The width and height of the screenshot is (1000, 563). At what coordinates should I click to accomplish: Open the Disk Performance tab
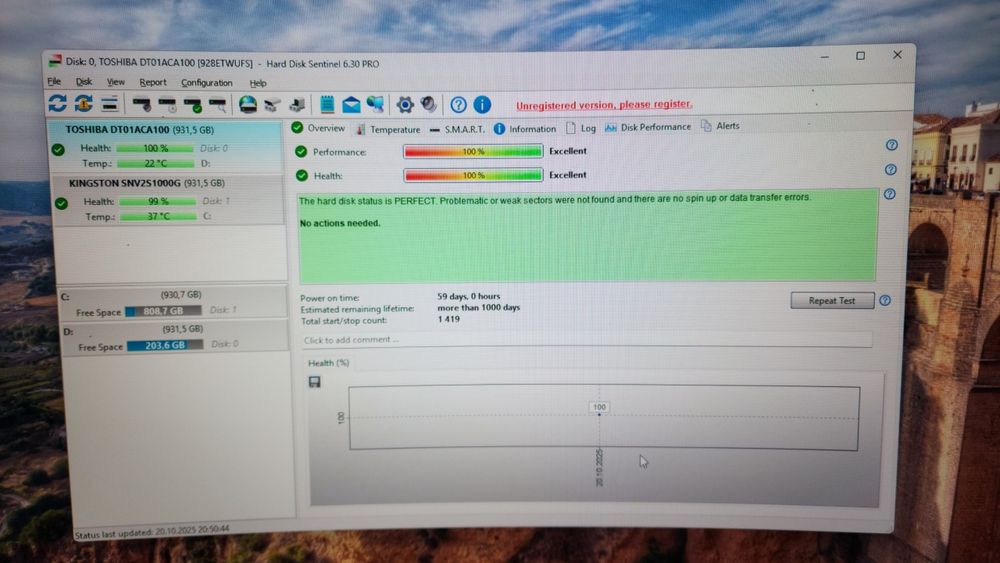(x=648, y=127)
